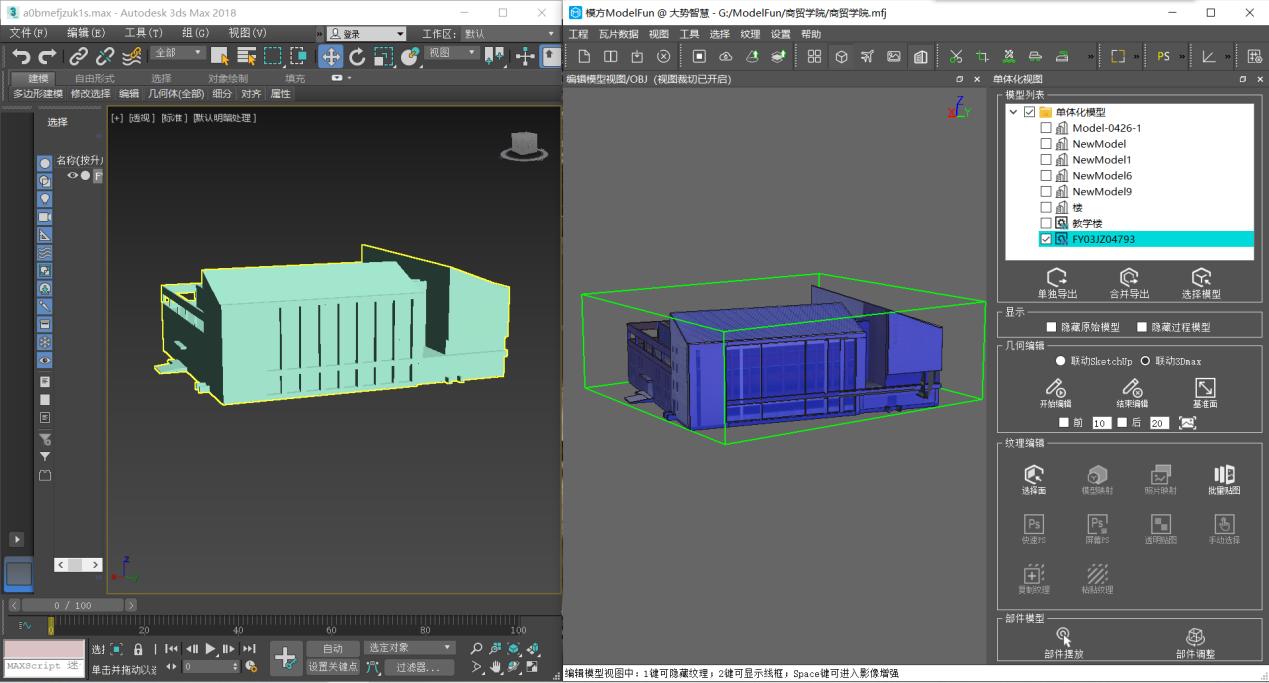Enable 隐藏过程模型 checkbox
The image size is (1269, 683).
pos(1141,327)
